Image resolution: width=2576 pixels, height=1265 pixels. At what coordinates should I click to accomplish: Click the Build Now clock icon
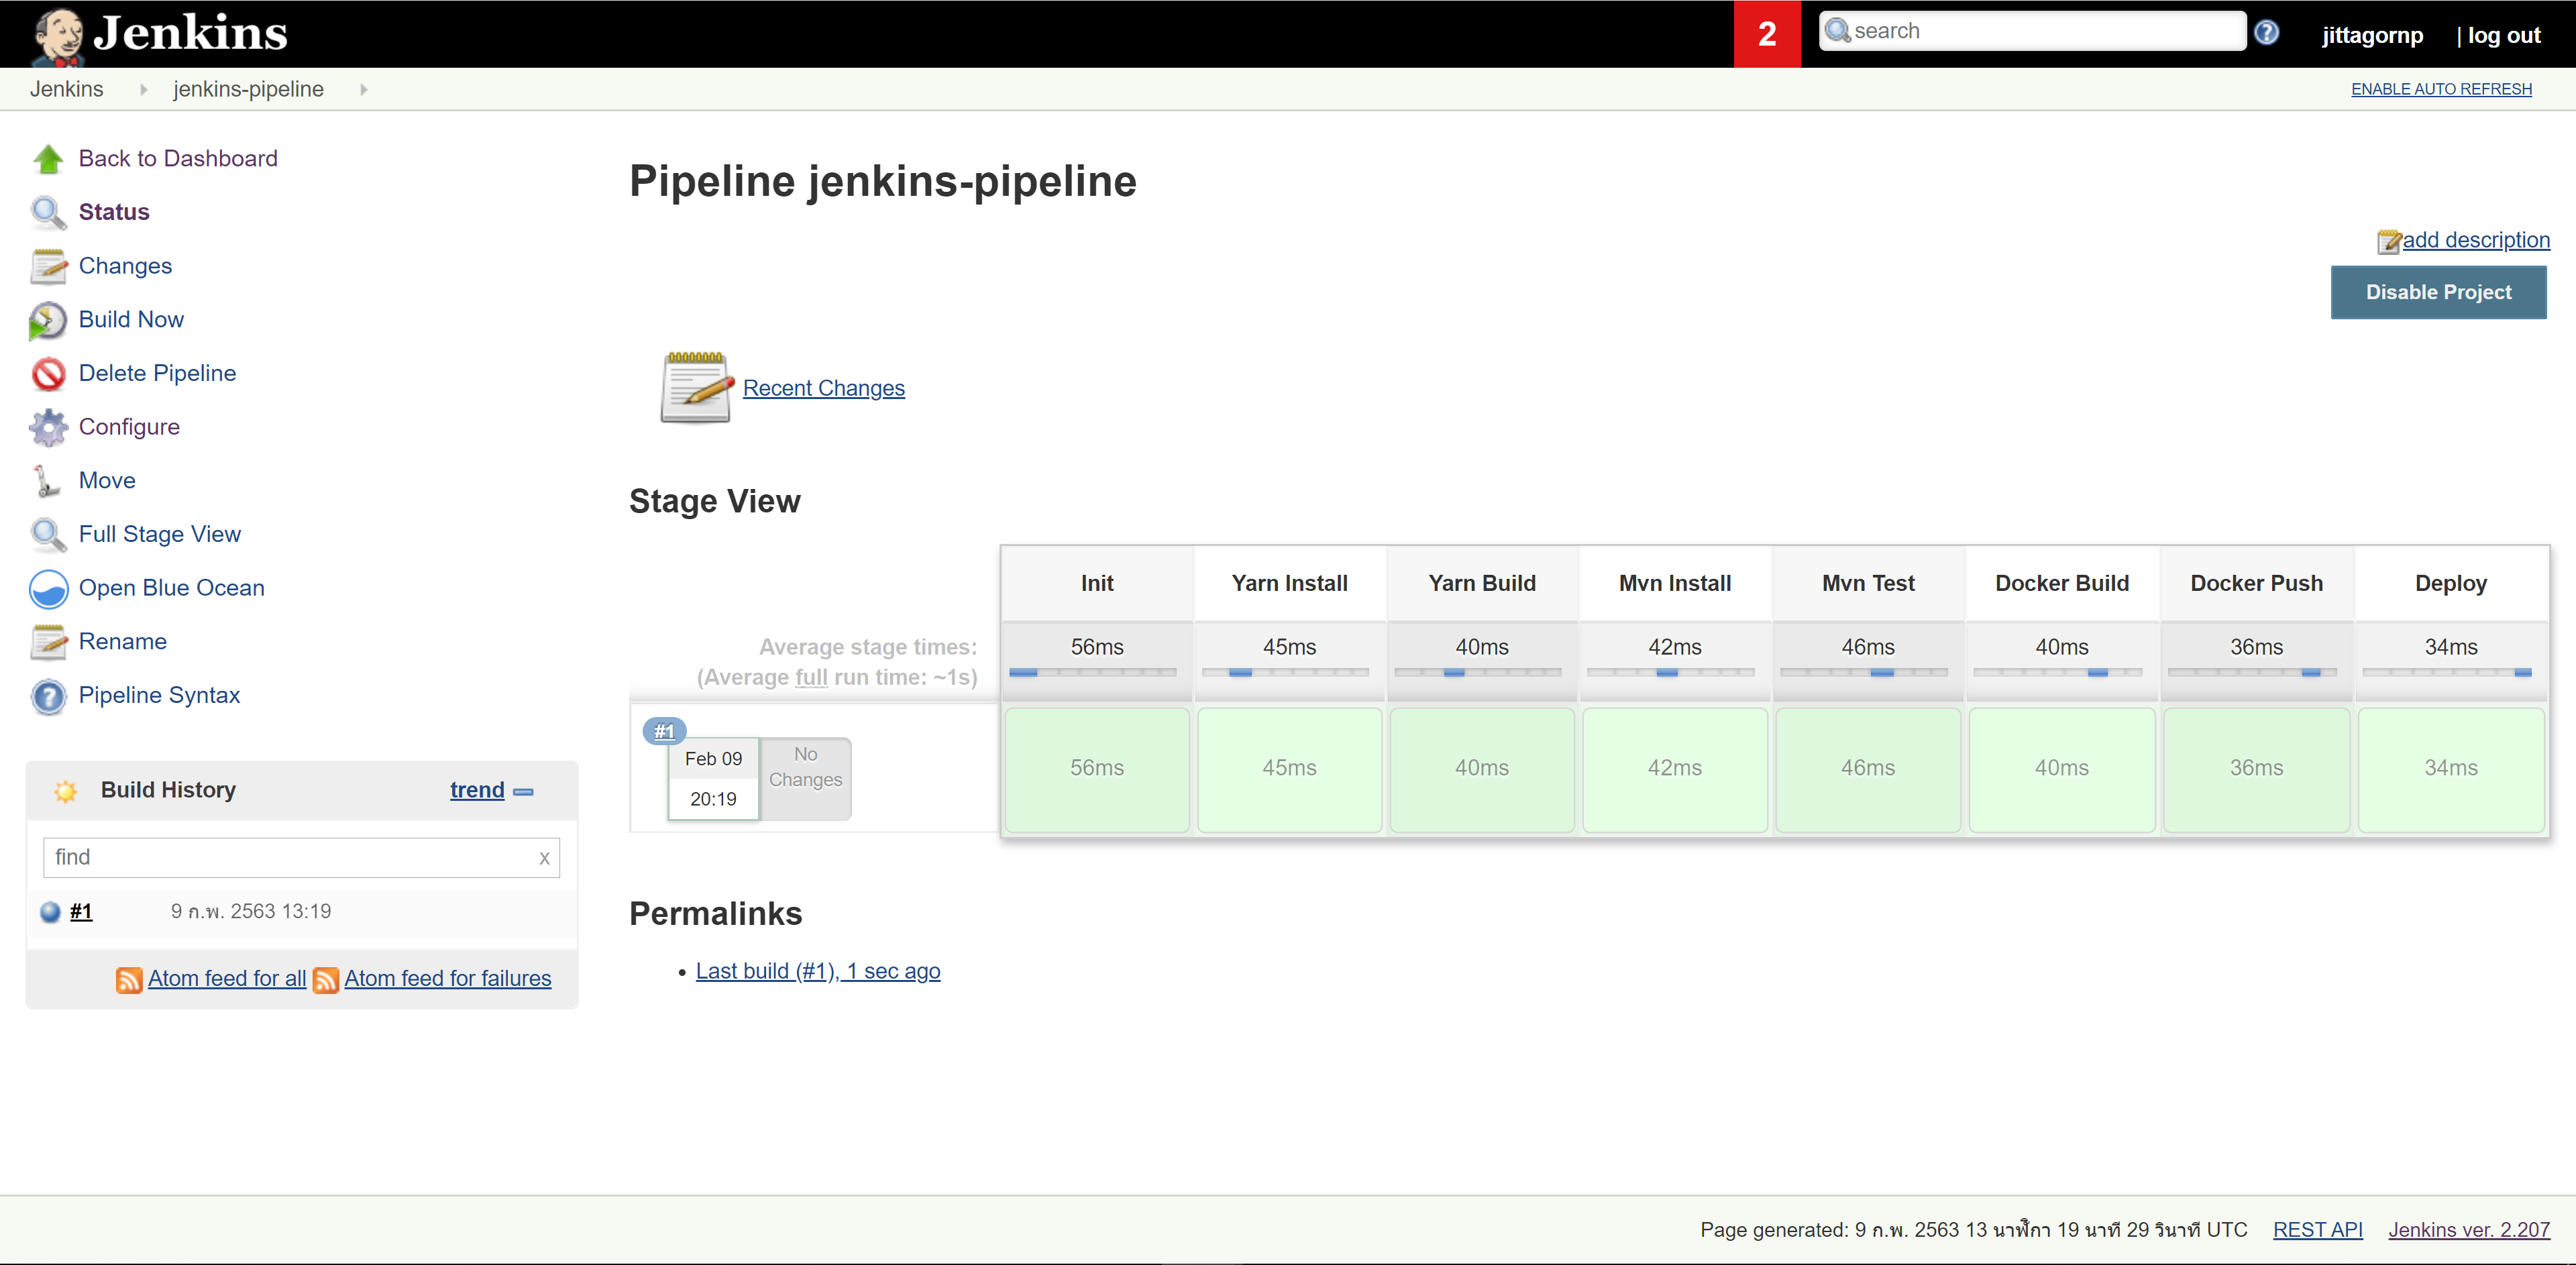(x=48, y=320)
